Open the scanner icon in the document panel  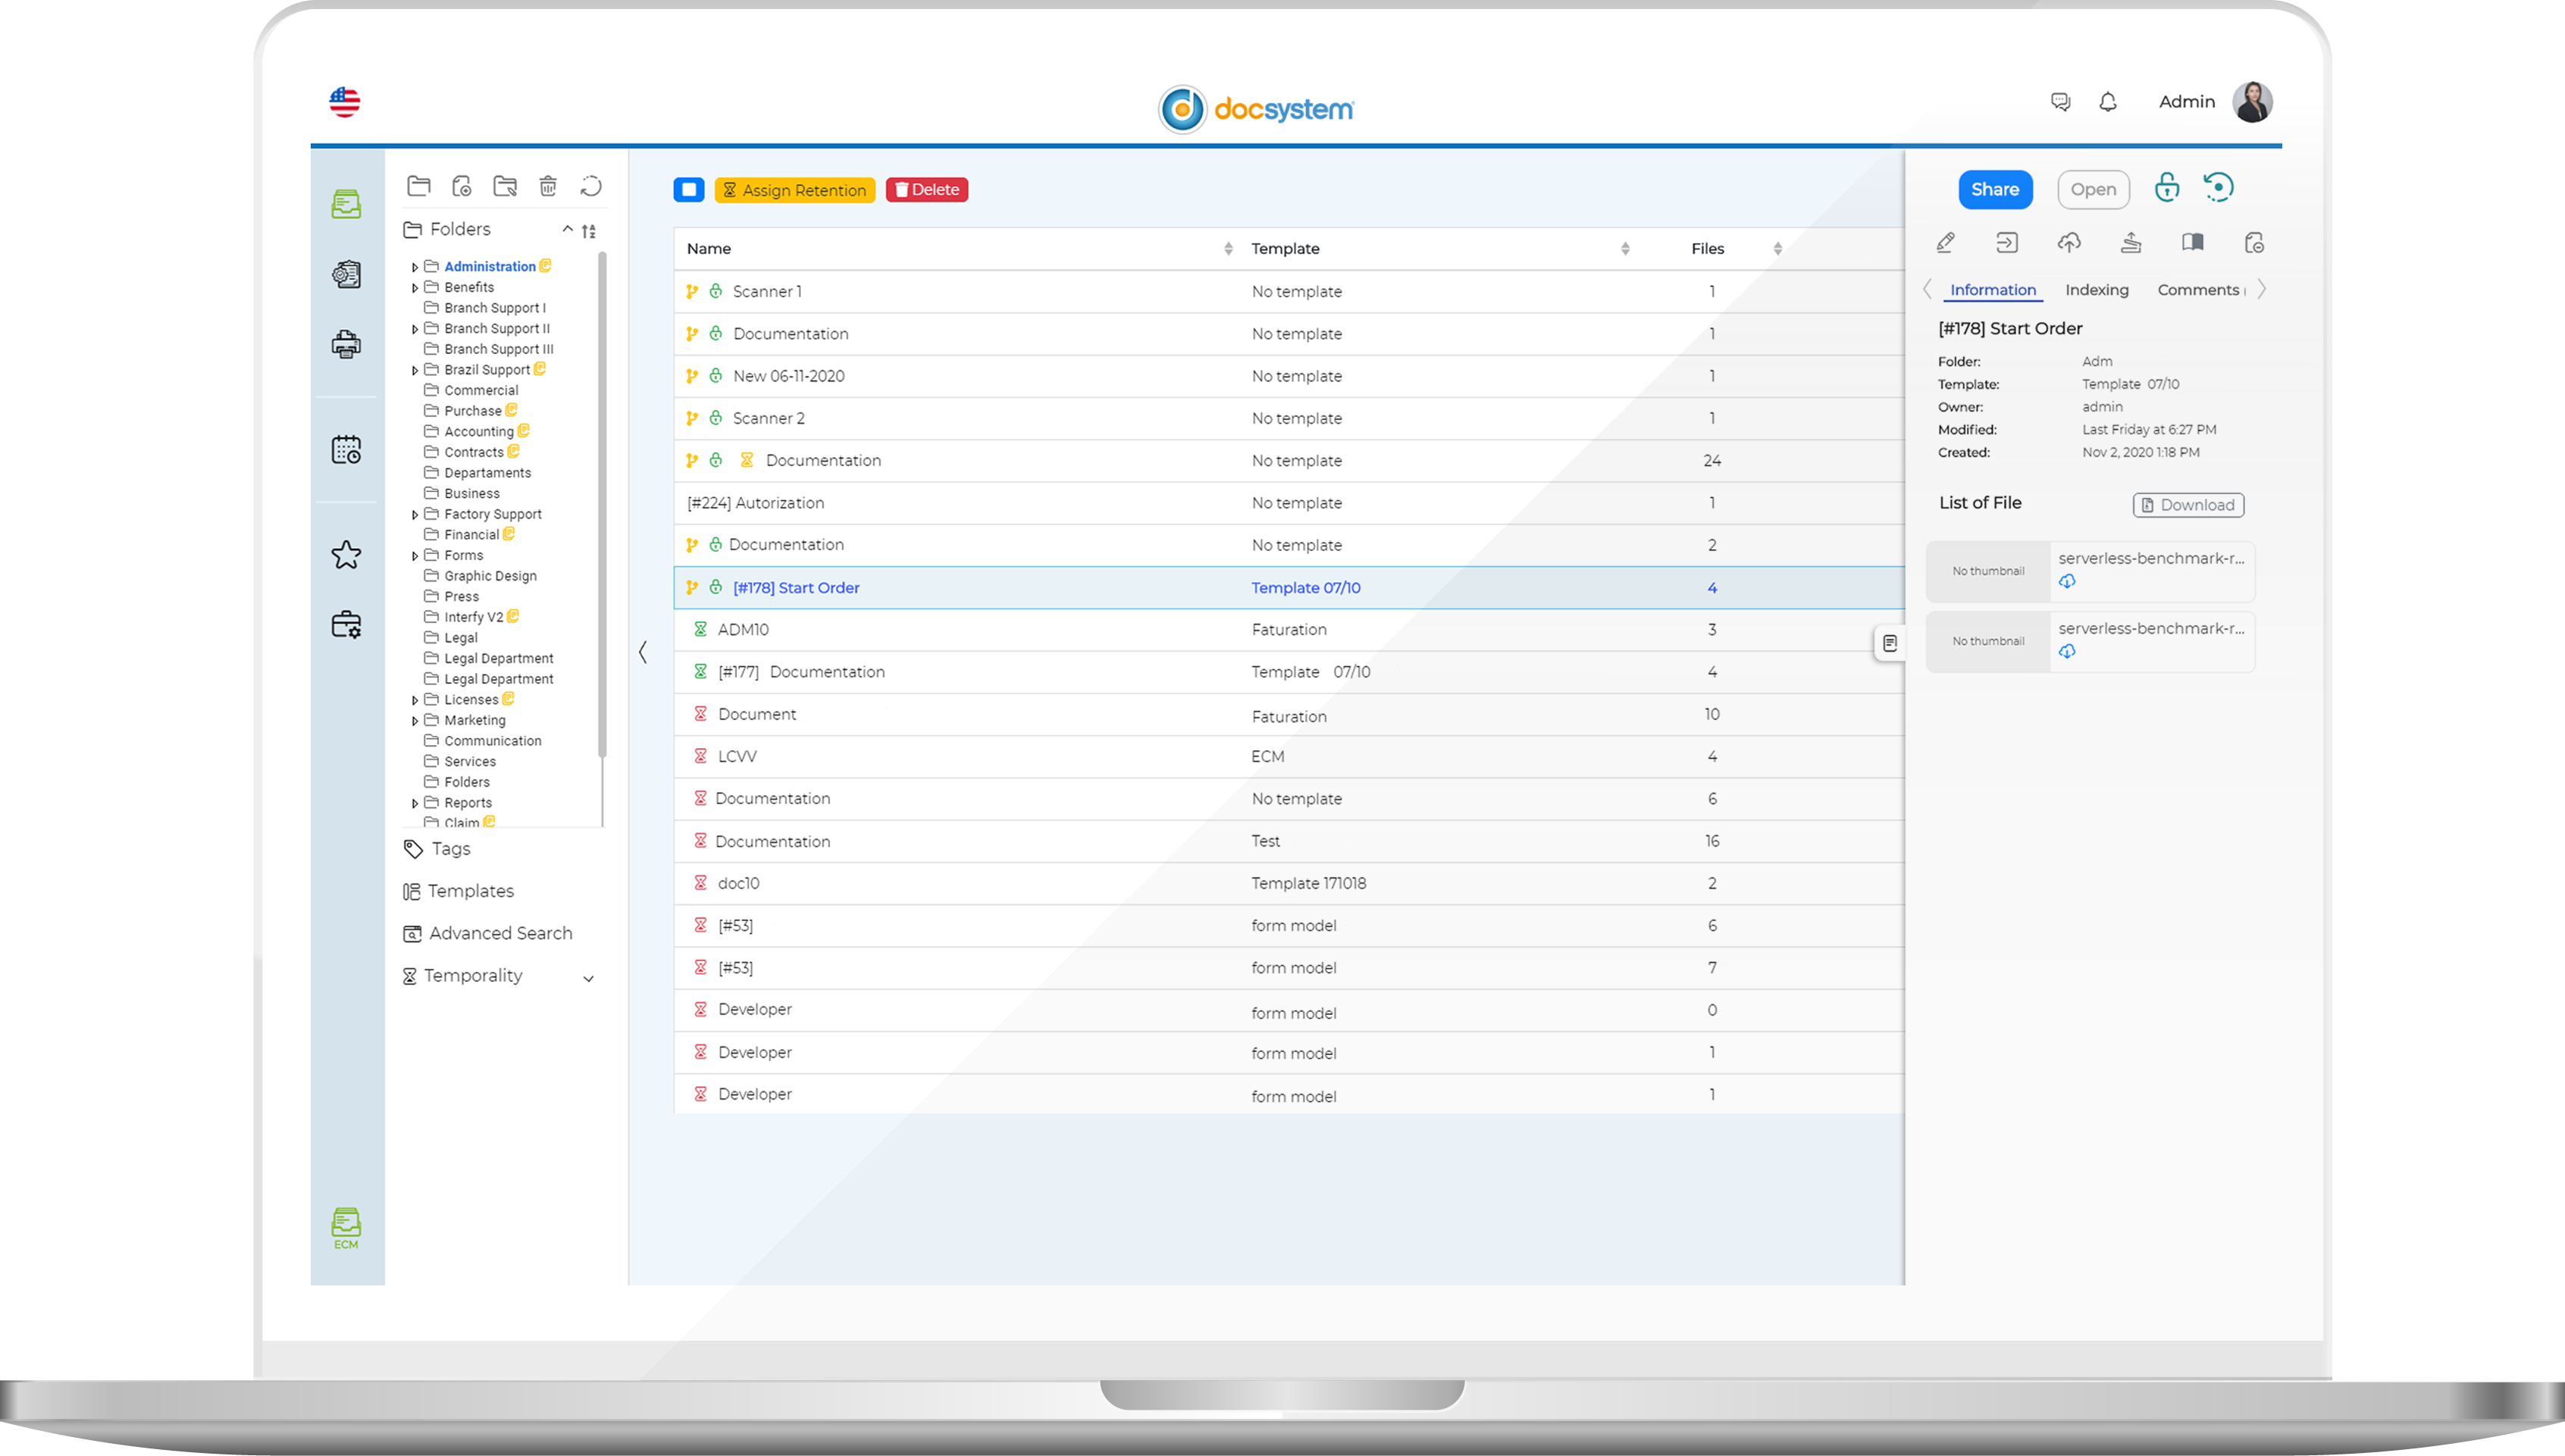(2131, 242)
